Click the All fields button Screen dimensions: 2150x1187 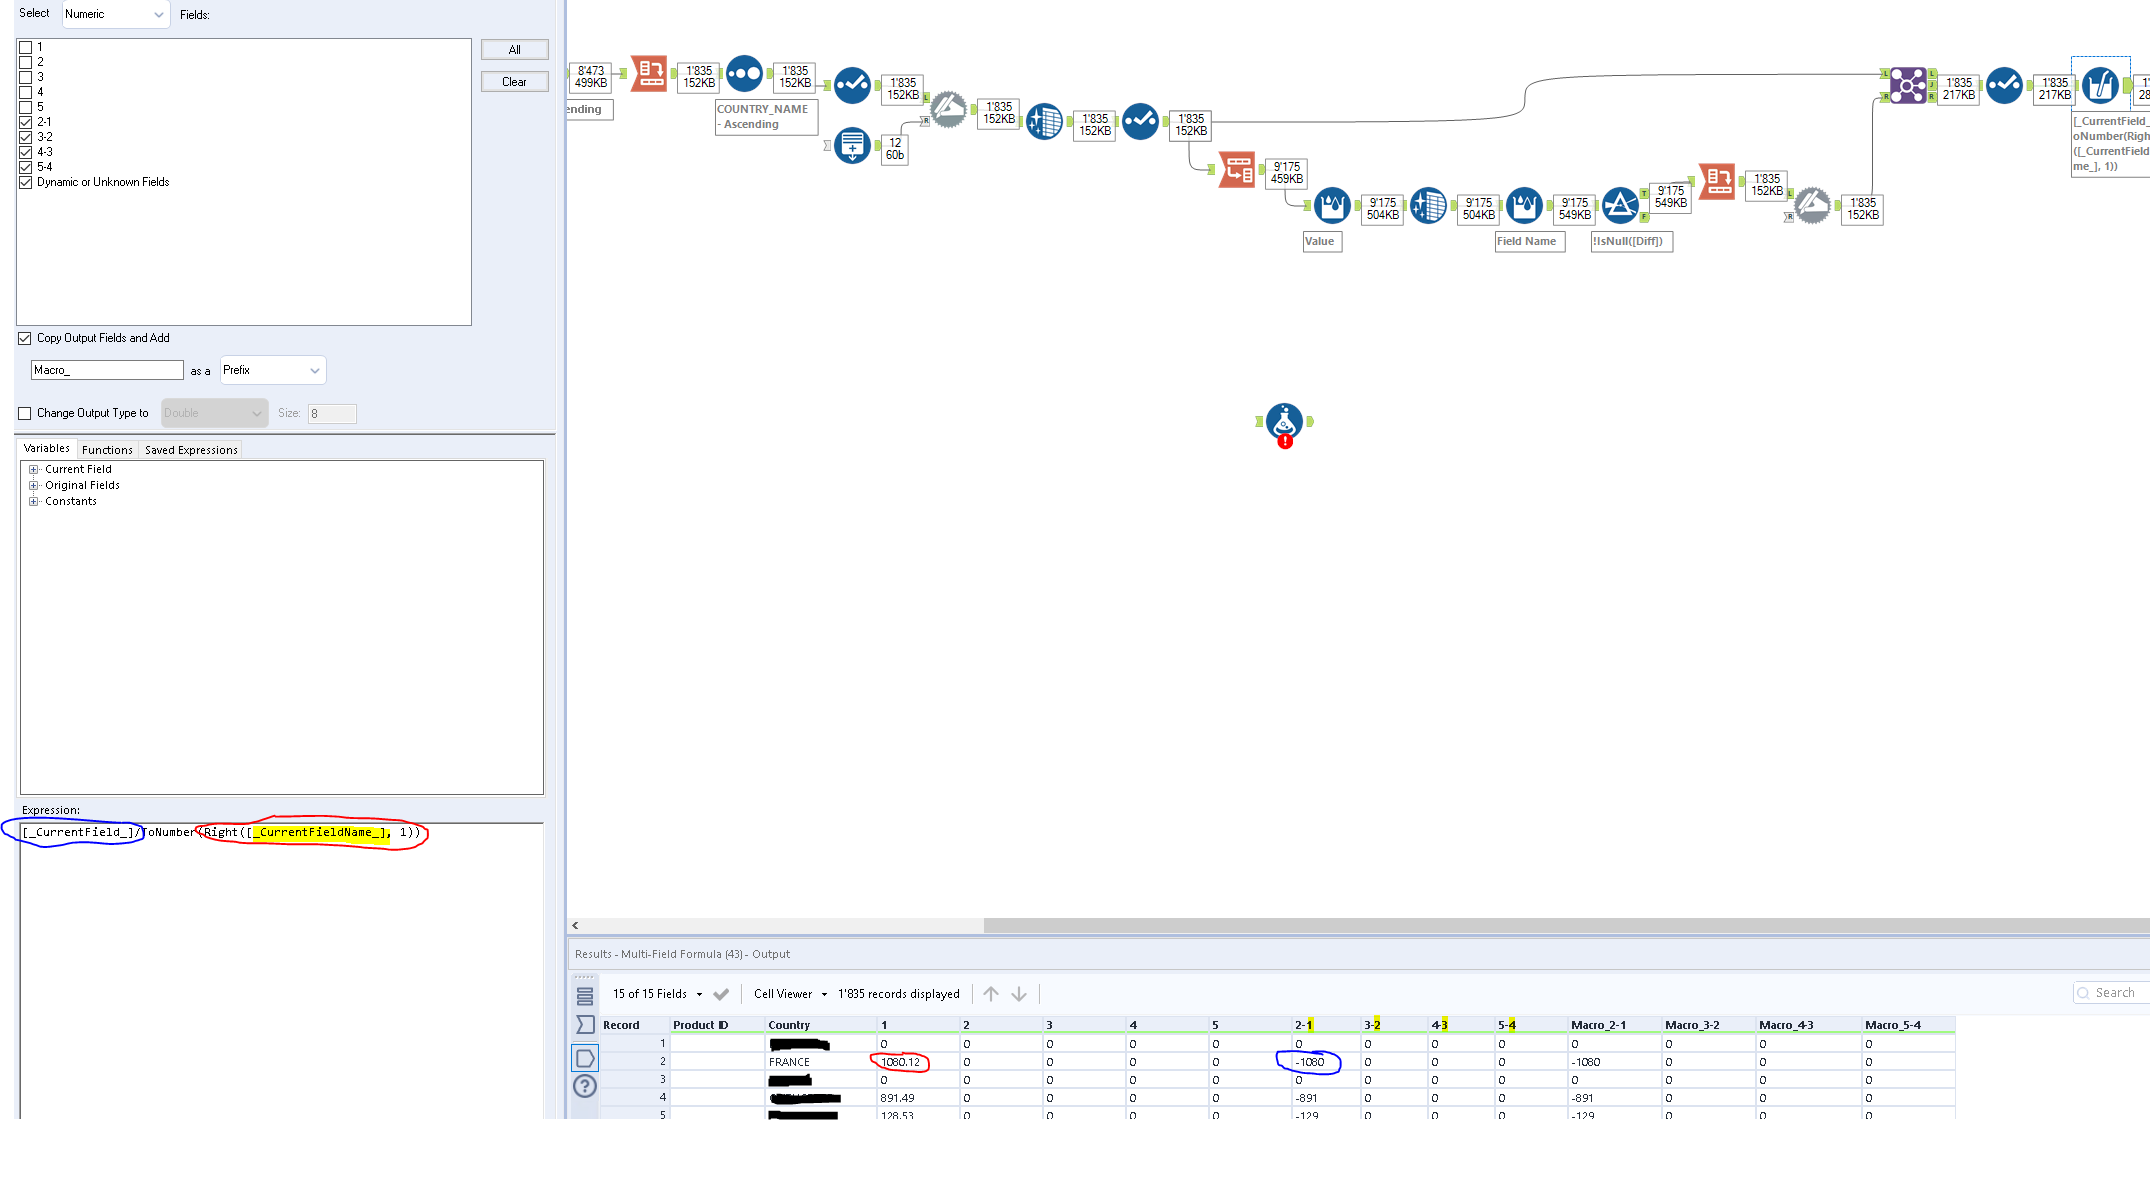tap(514, 50)
